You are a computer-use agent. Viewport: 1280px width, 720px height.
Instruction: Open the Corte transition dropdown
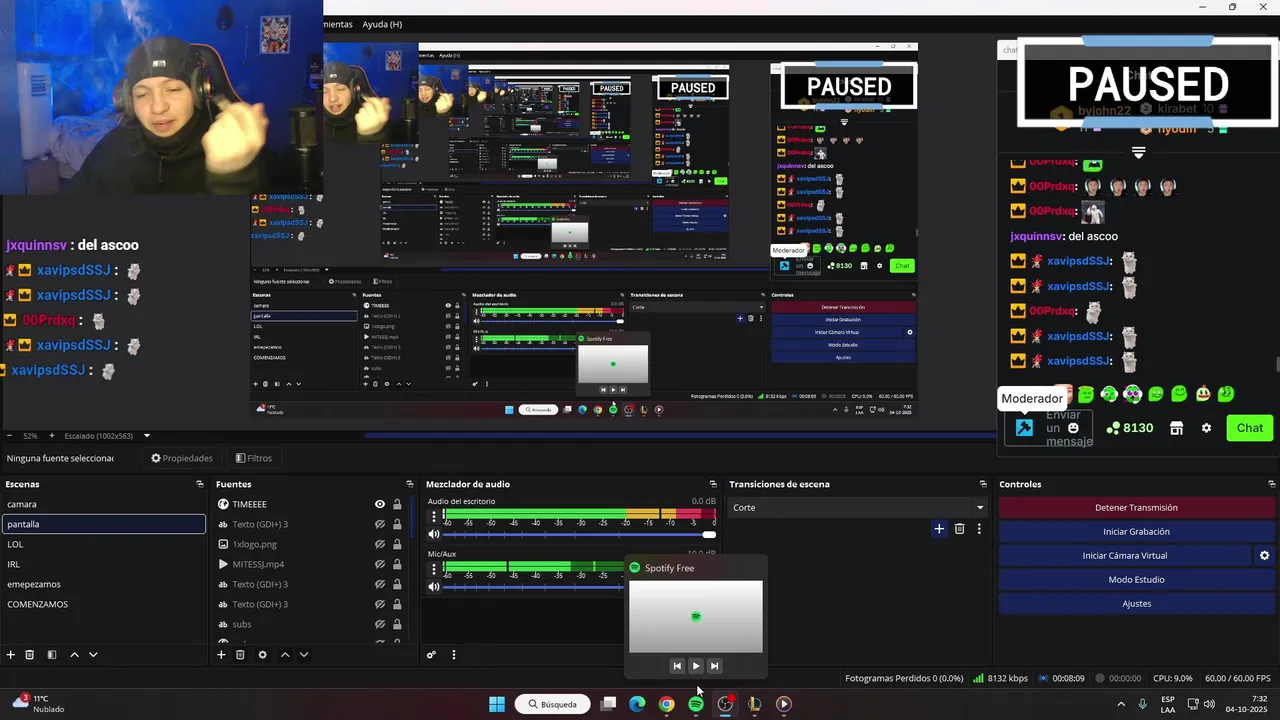858,508
